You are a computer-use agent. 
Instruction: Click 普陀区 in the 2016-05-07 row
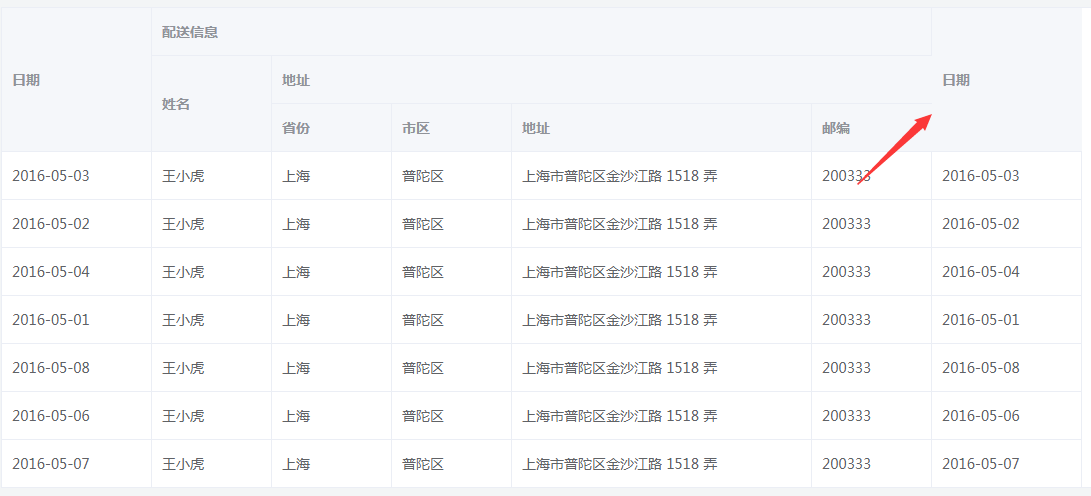(422, 464)
